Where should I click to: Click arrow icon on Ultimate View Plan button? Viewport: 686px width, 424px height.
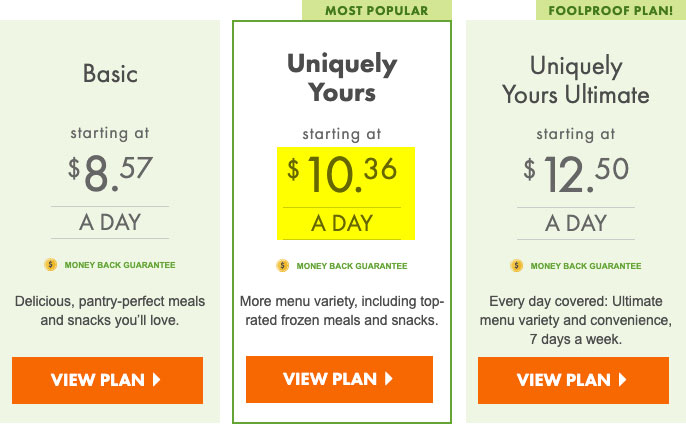(x=622, y=379)
